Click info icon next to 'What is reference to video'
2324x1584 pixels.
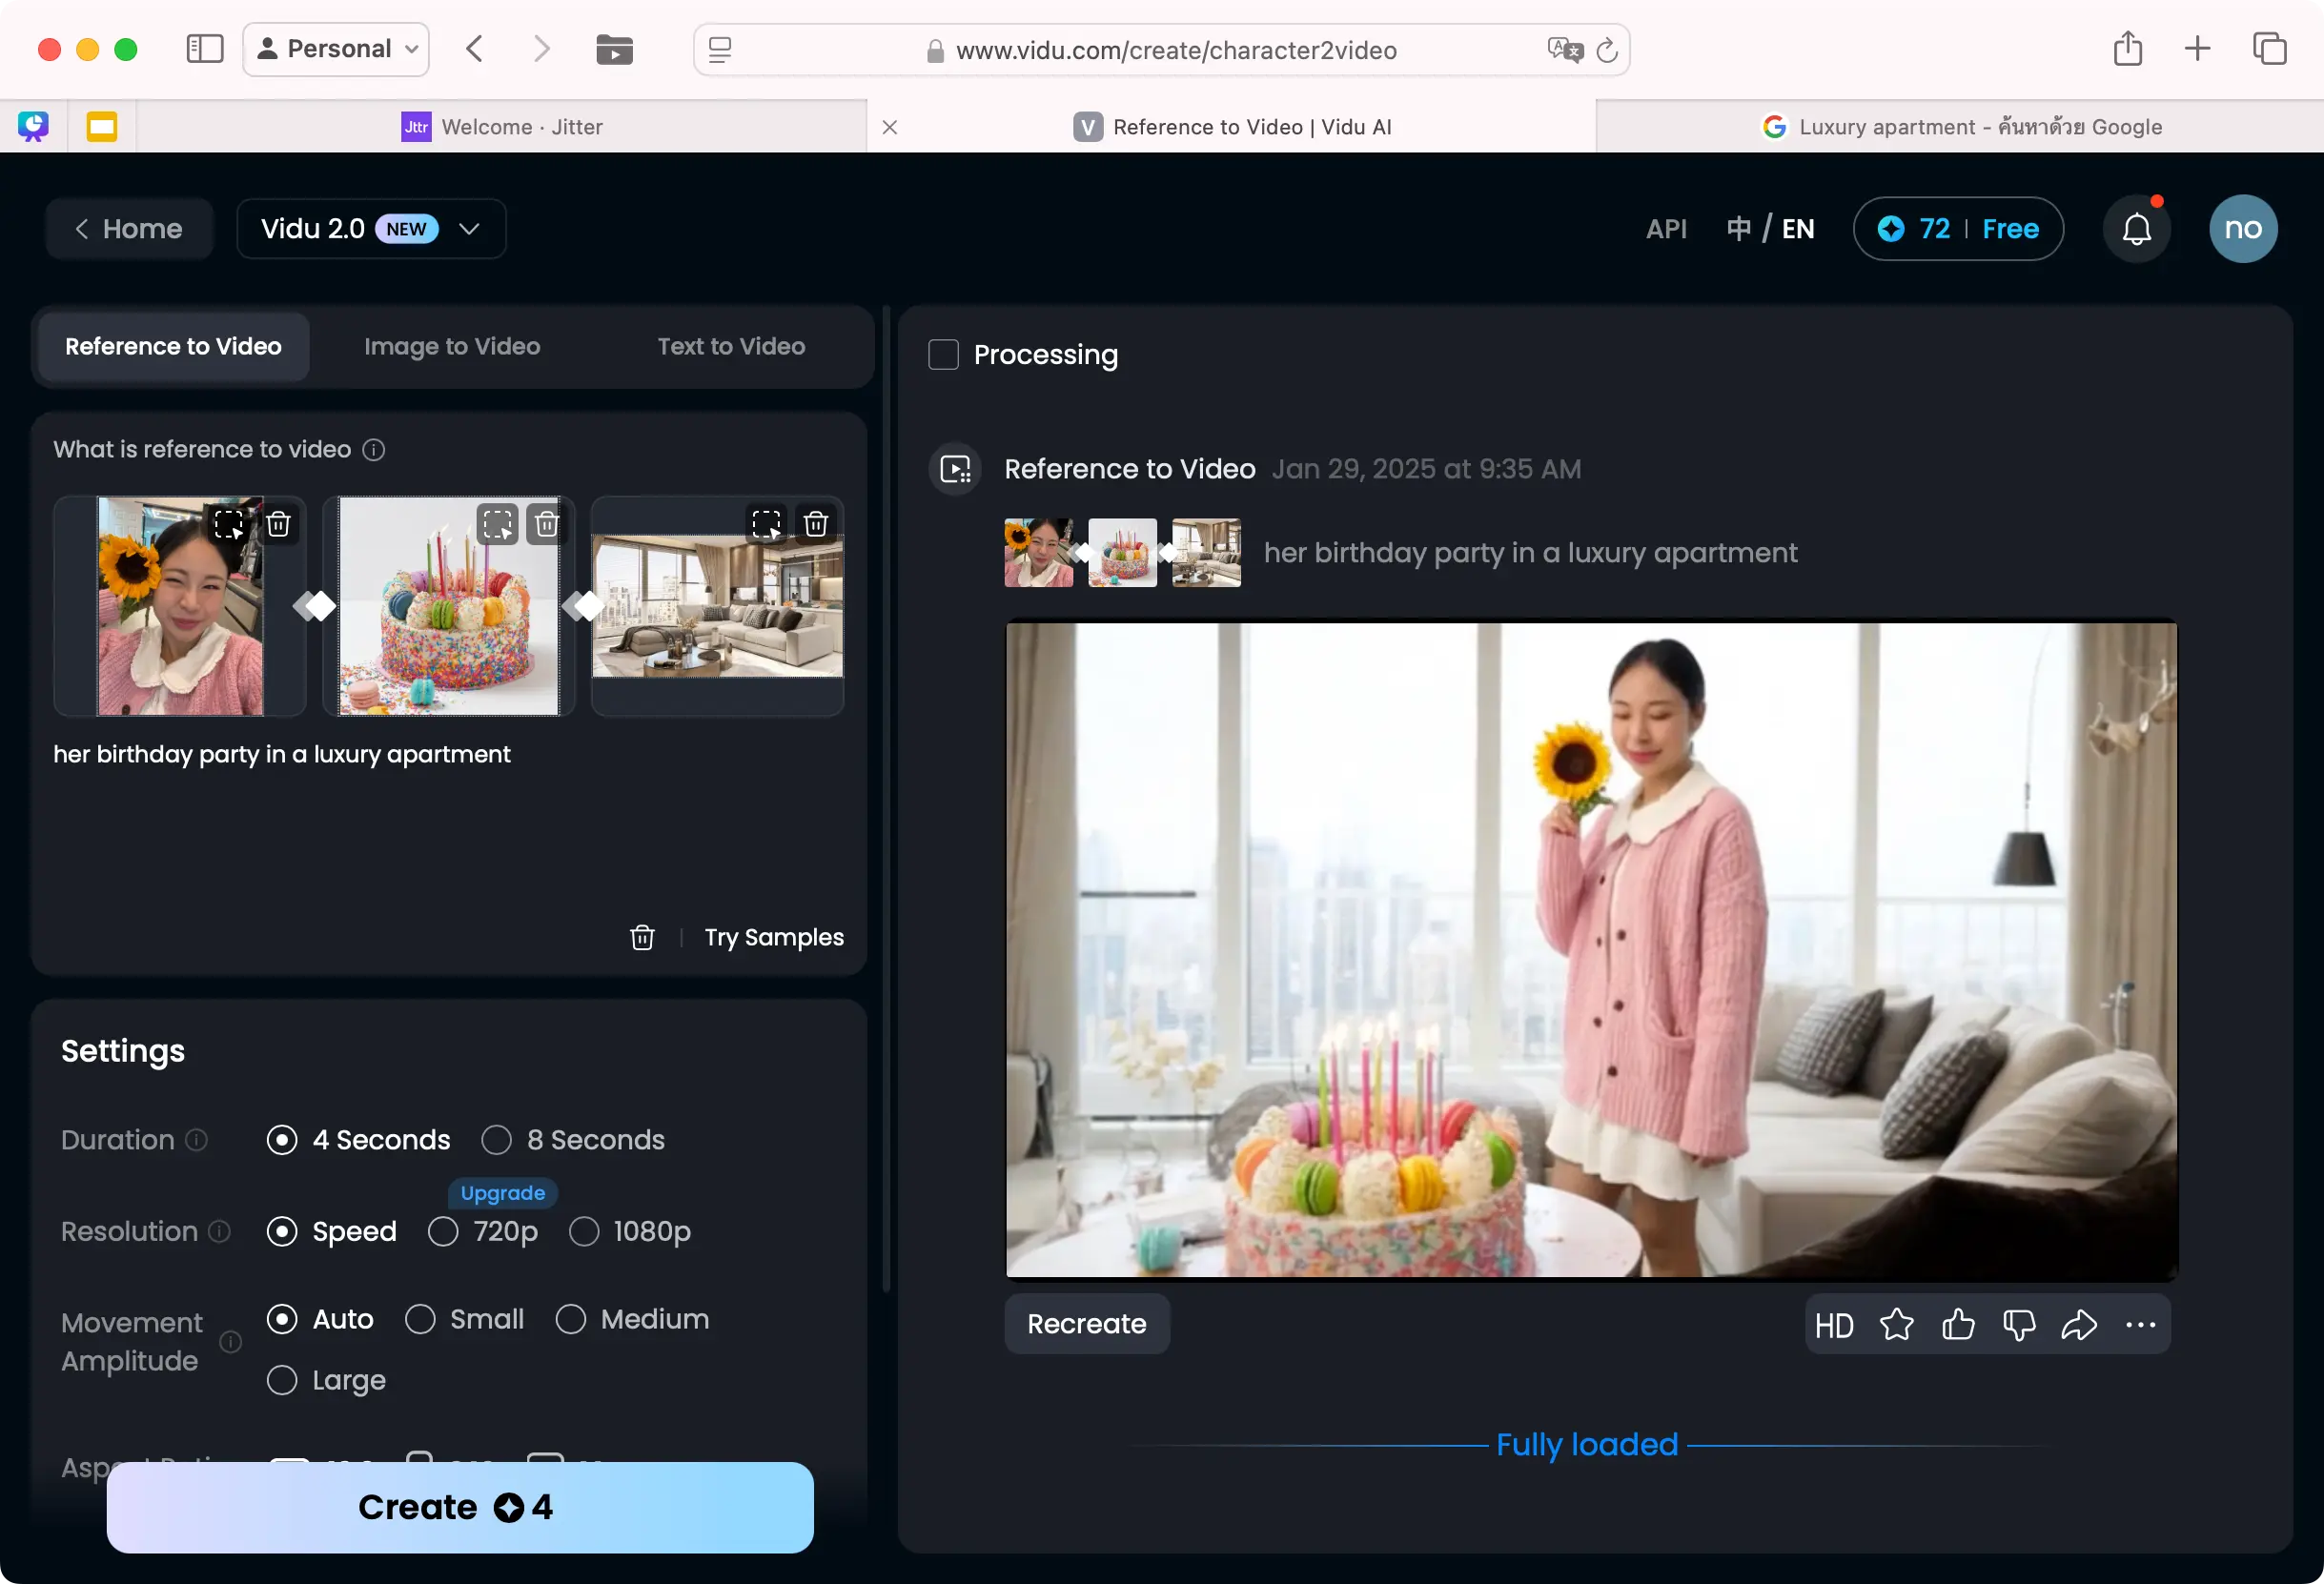point(374,450)
